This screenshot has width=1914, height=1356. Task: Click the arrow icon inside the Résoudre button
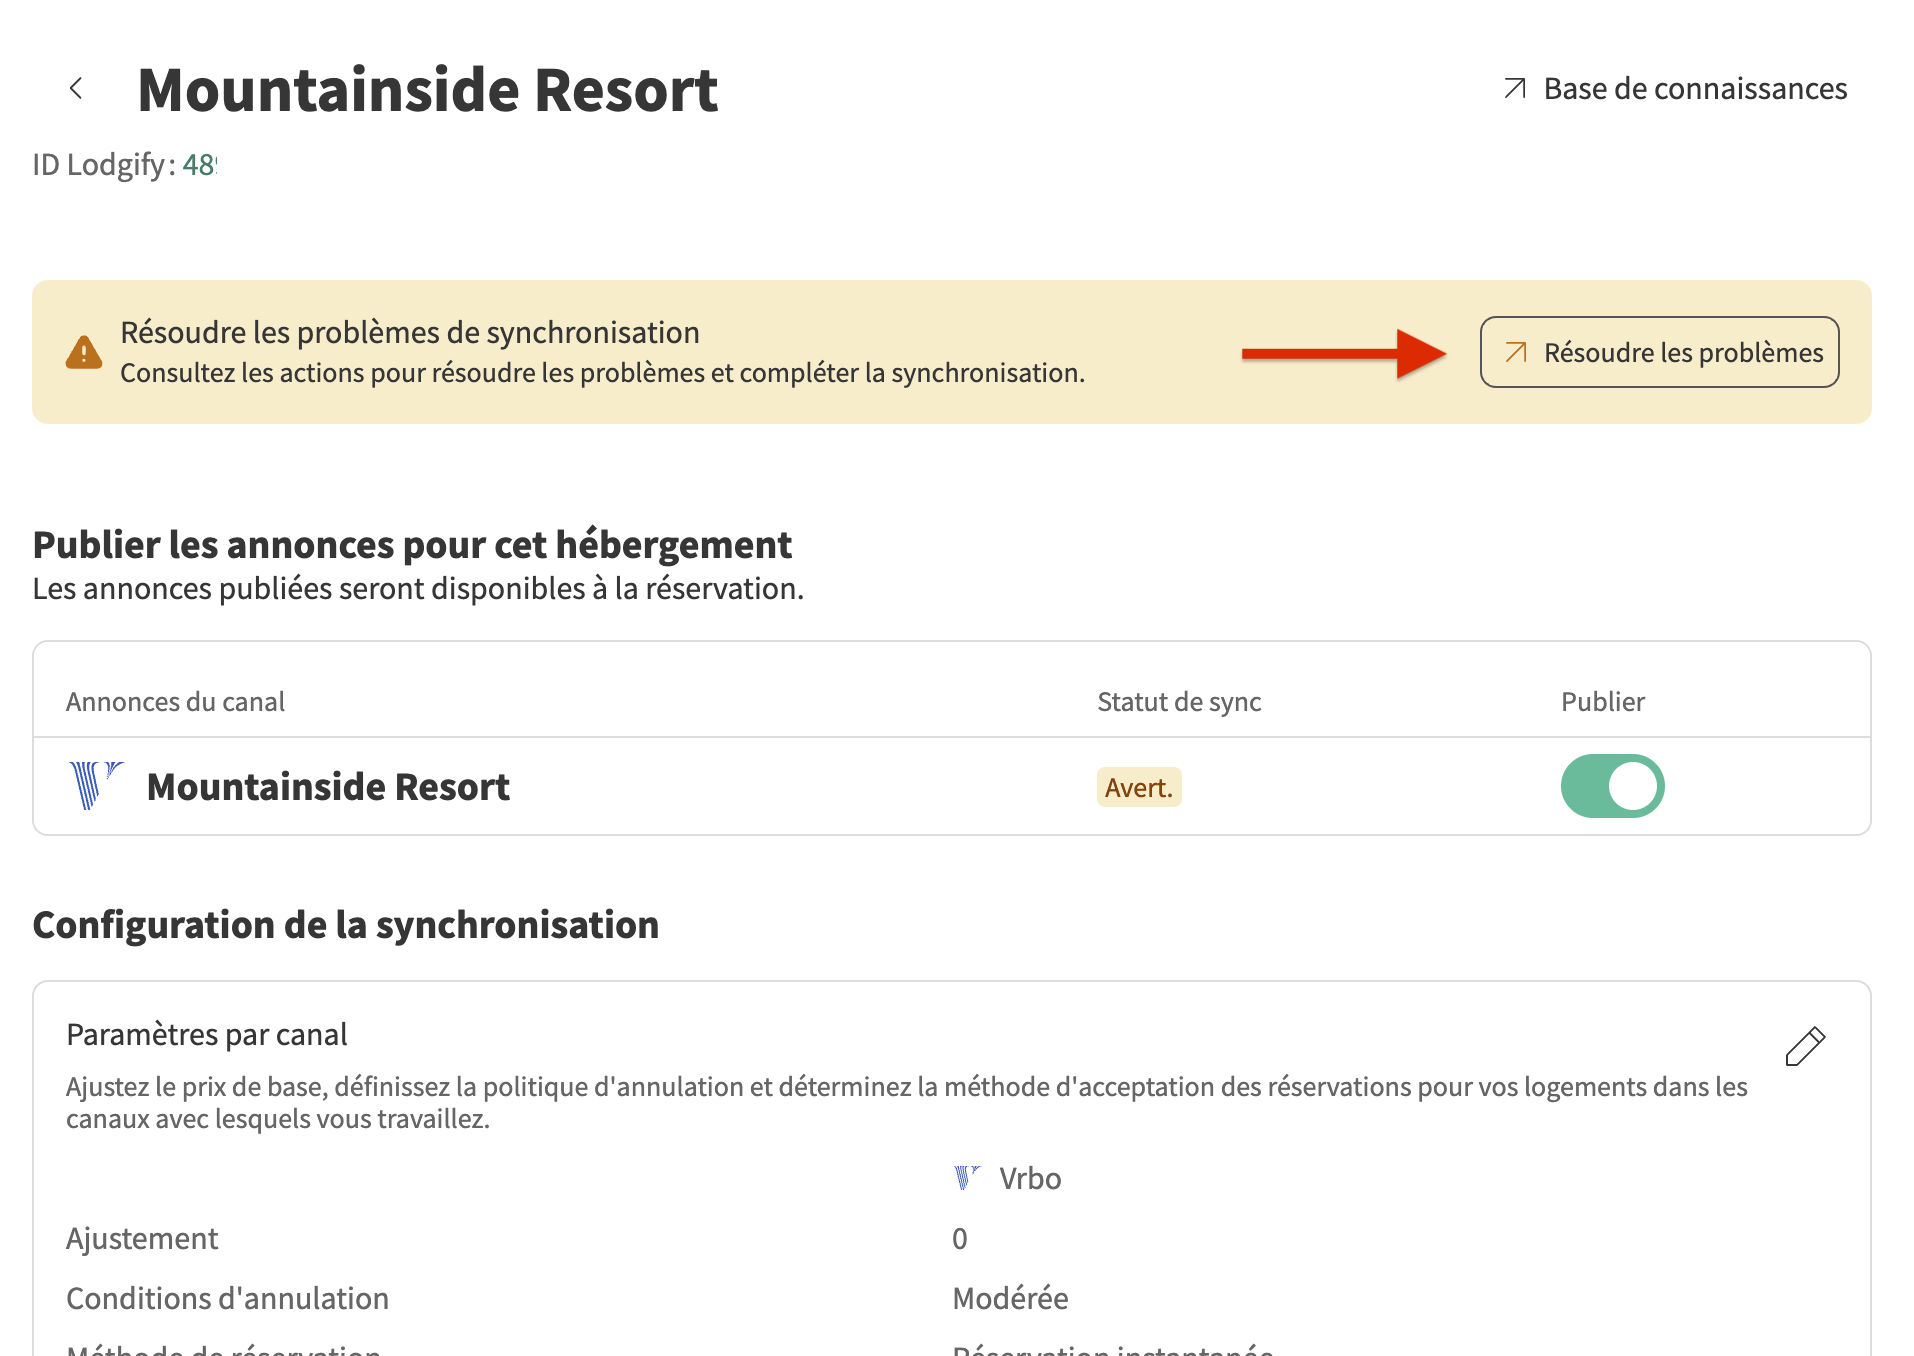point(1516,352)
